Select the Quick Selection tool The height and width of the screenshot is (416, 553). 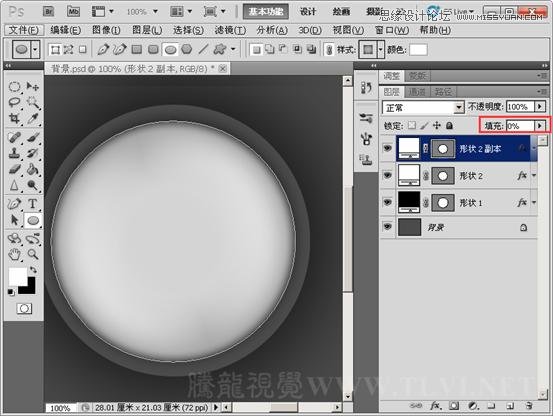click(x=33, y=102)
